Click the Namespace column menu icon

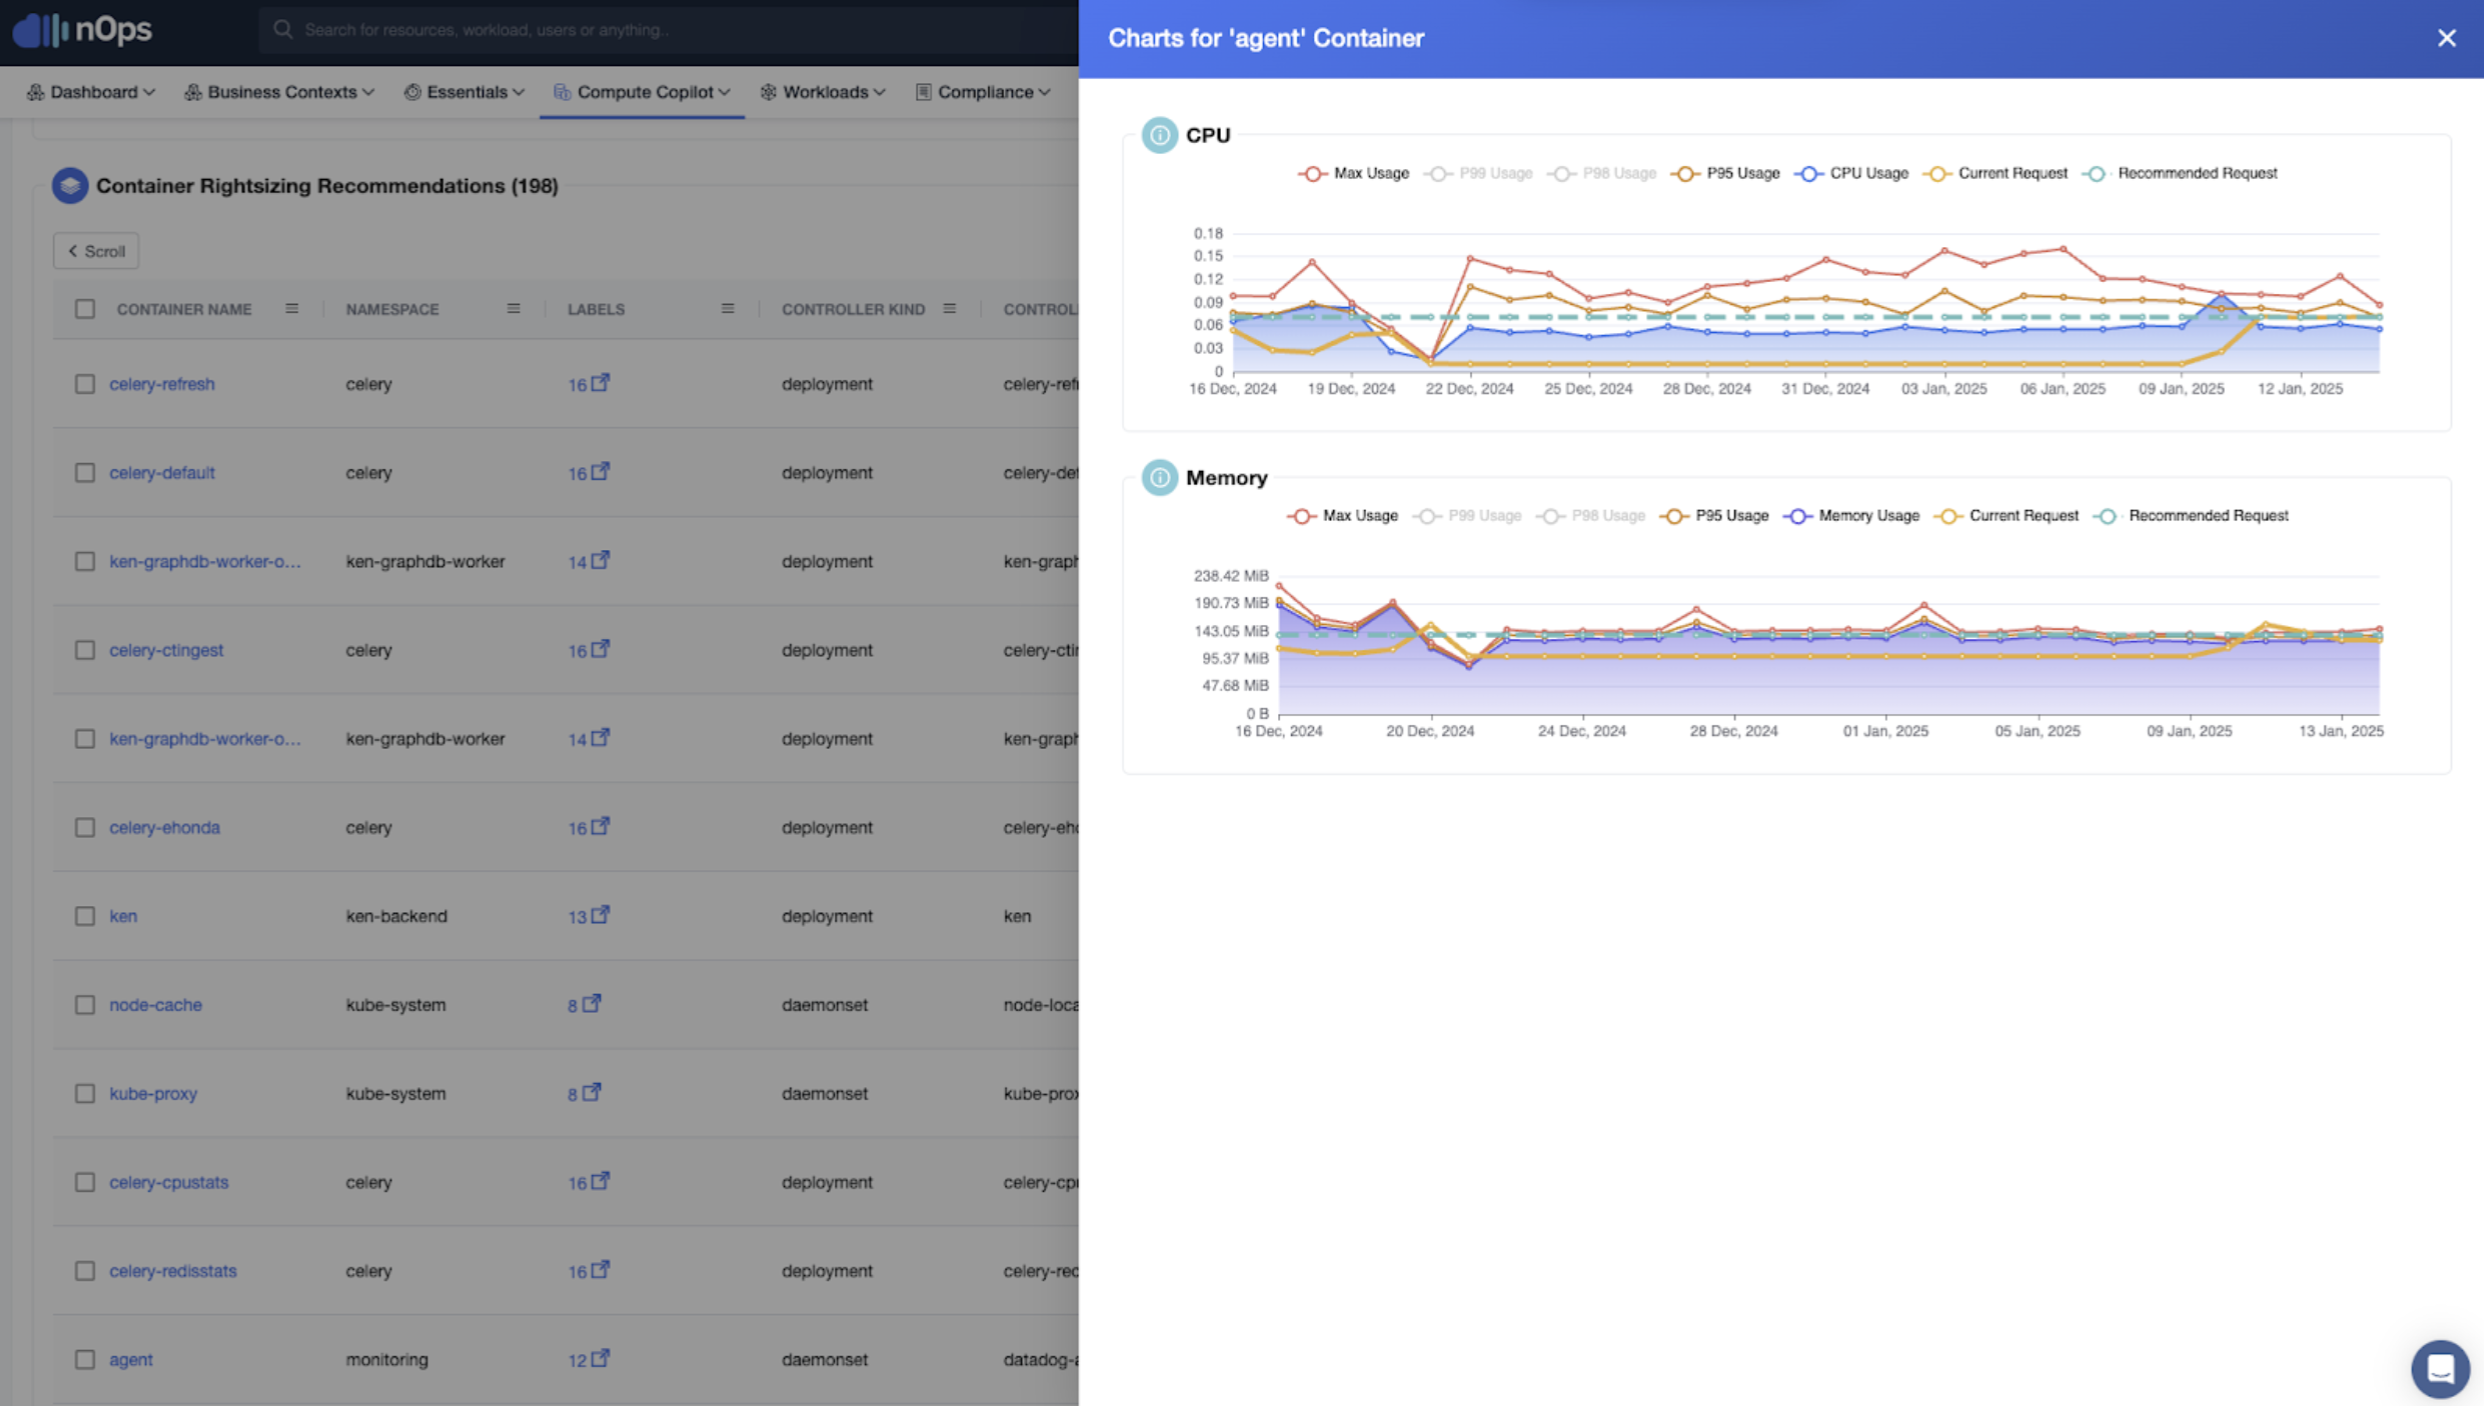coord(513,309)
